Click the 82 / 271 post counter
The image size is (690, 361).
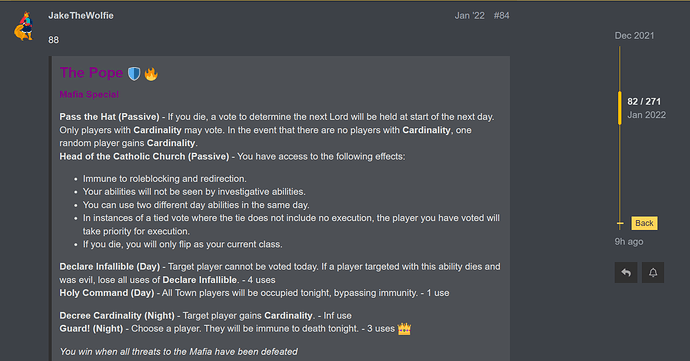(x=644, y=102)
